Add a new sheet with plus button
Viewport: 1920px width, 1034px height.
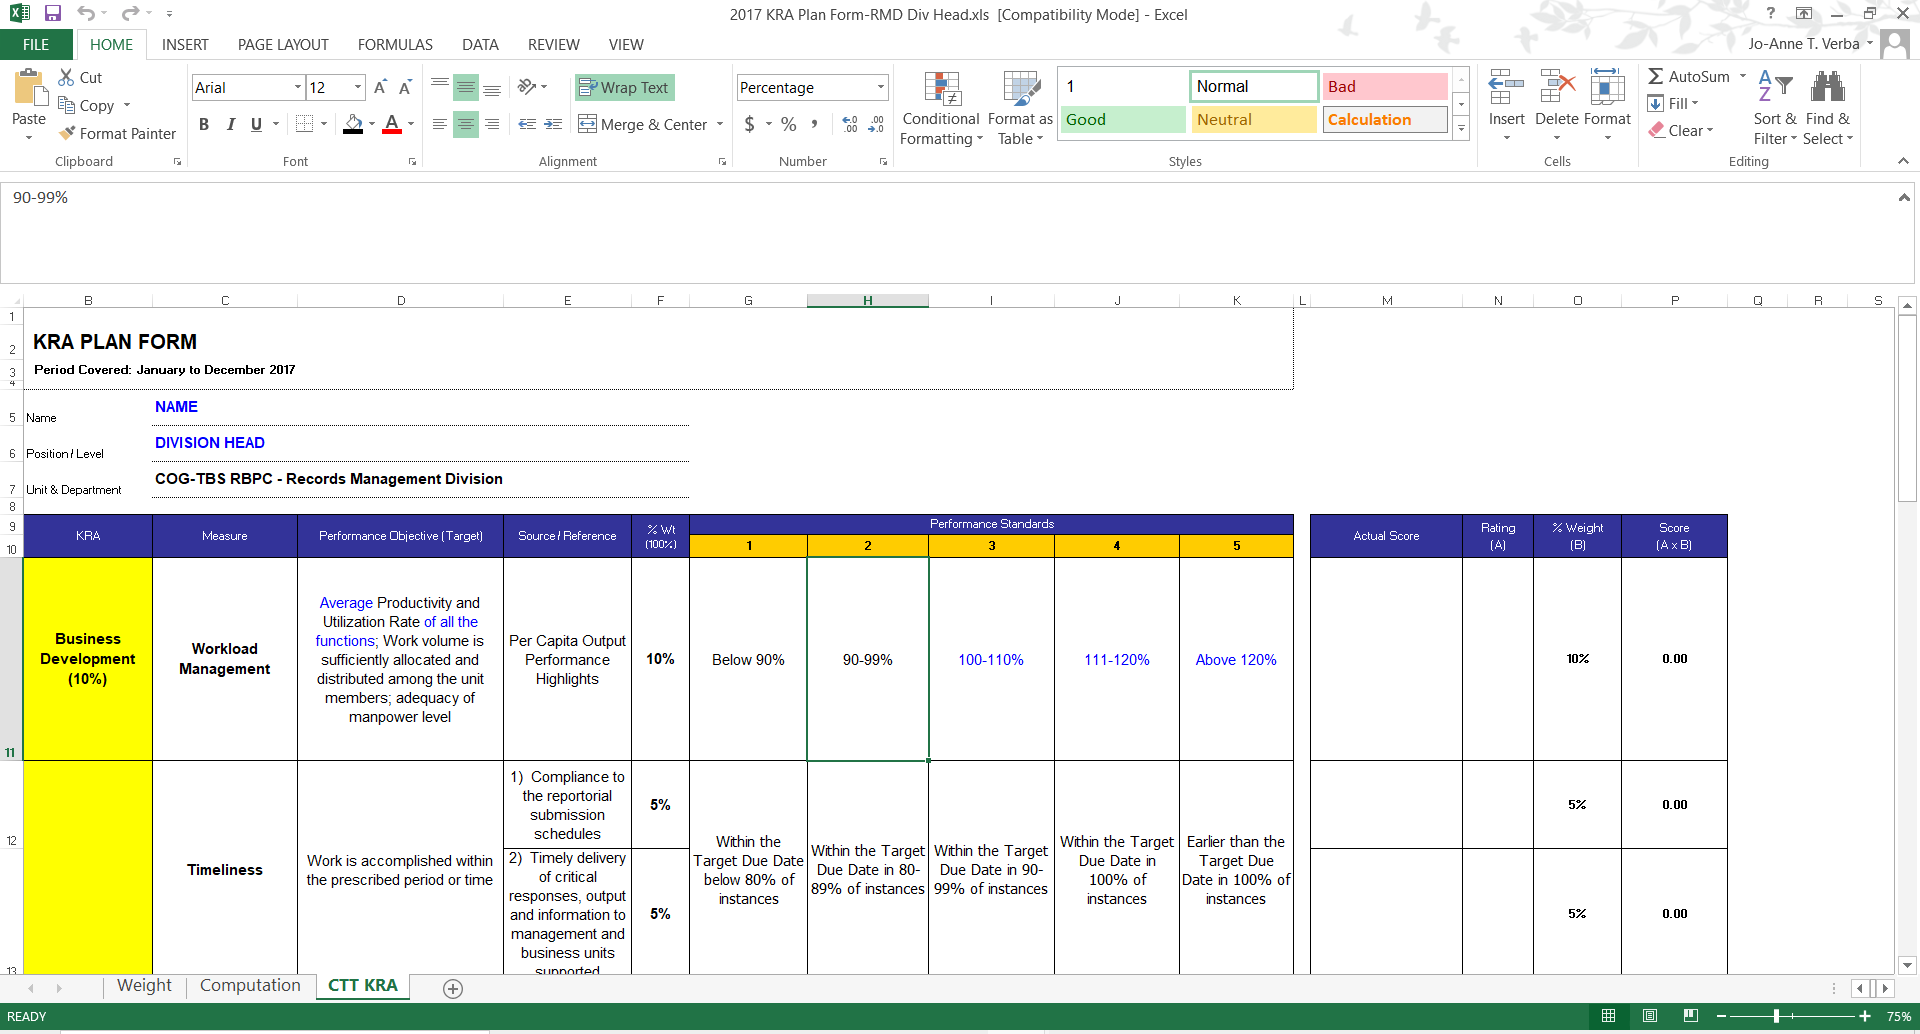453,988
